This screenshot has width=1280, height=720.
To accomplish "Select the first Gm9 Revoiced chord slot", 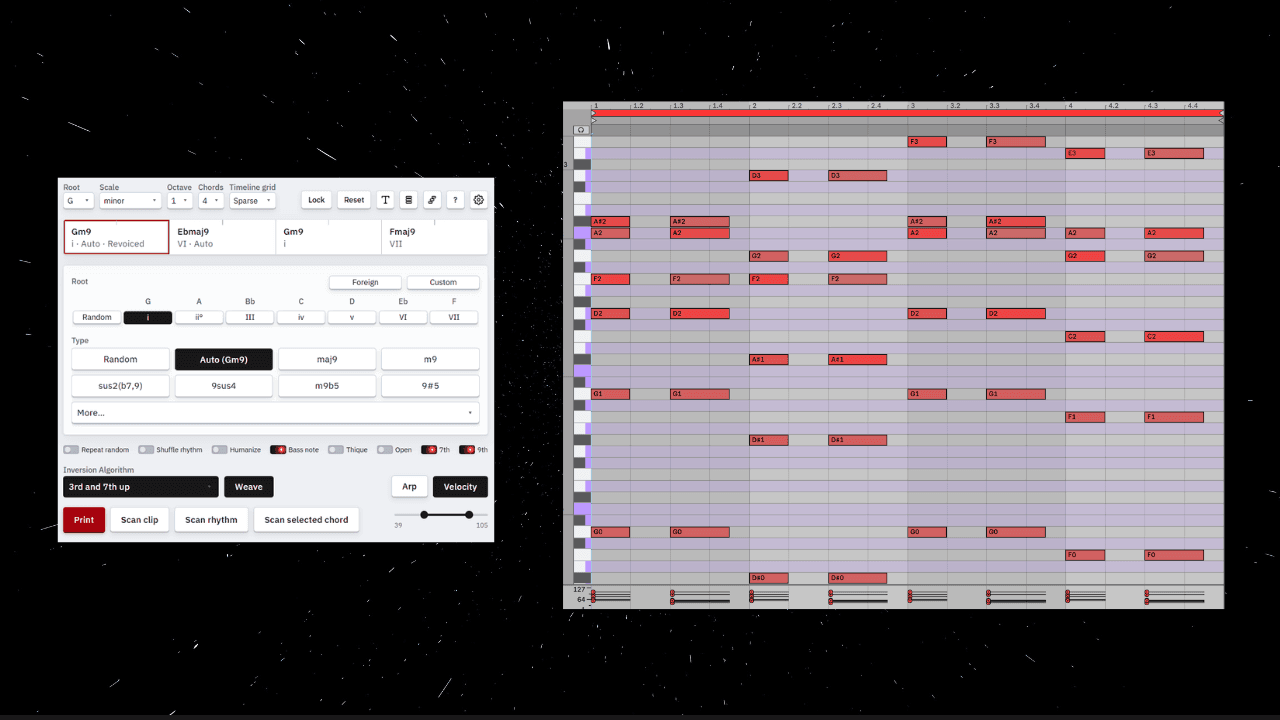I will (116, 237).
